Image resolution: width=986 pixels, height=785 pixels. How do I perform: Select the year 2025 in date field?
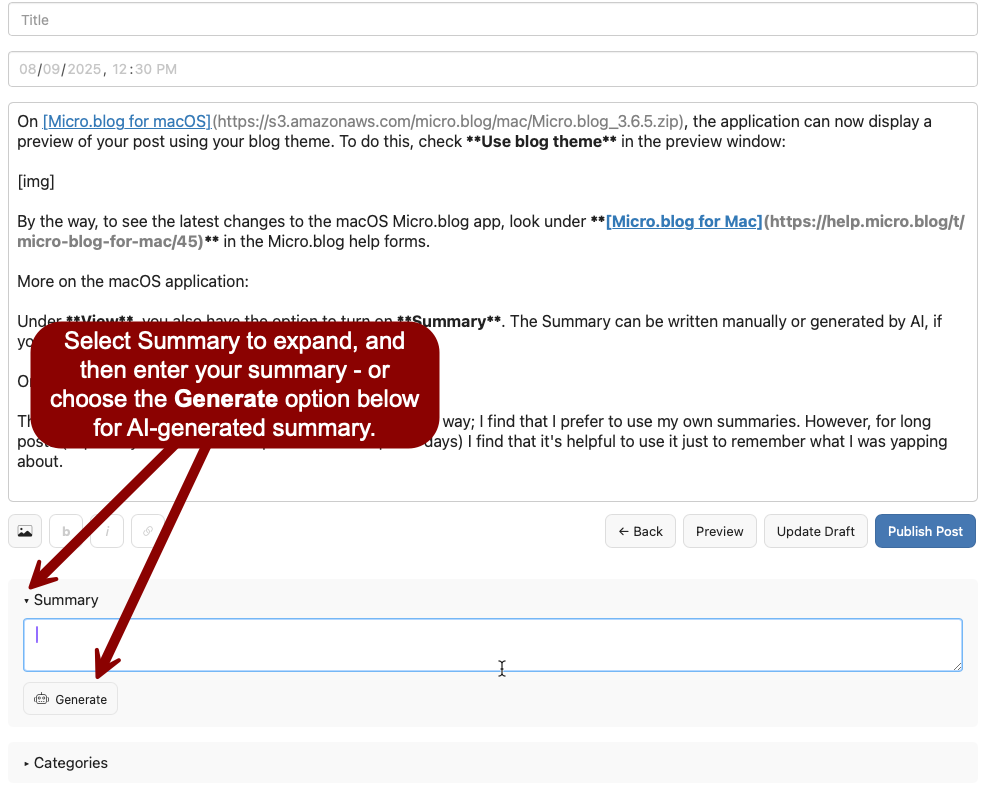[x=84, y=69]
